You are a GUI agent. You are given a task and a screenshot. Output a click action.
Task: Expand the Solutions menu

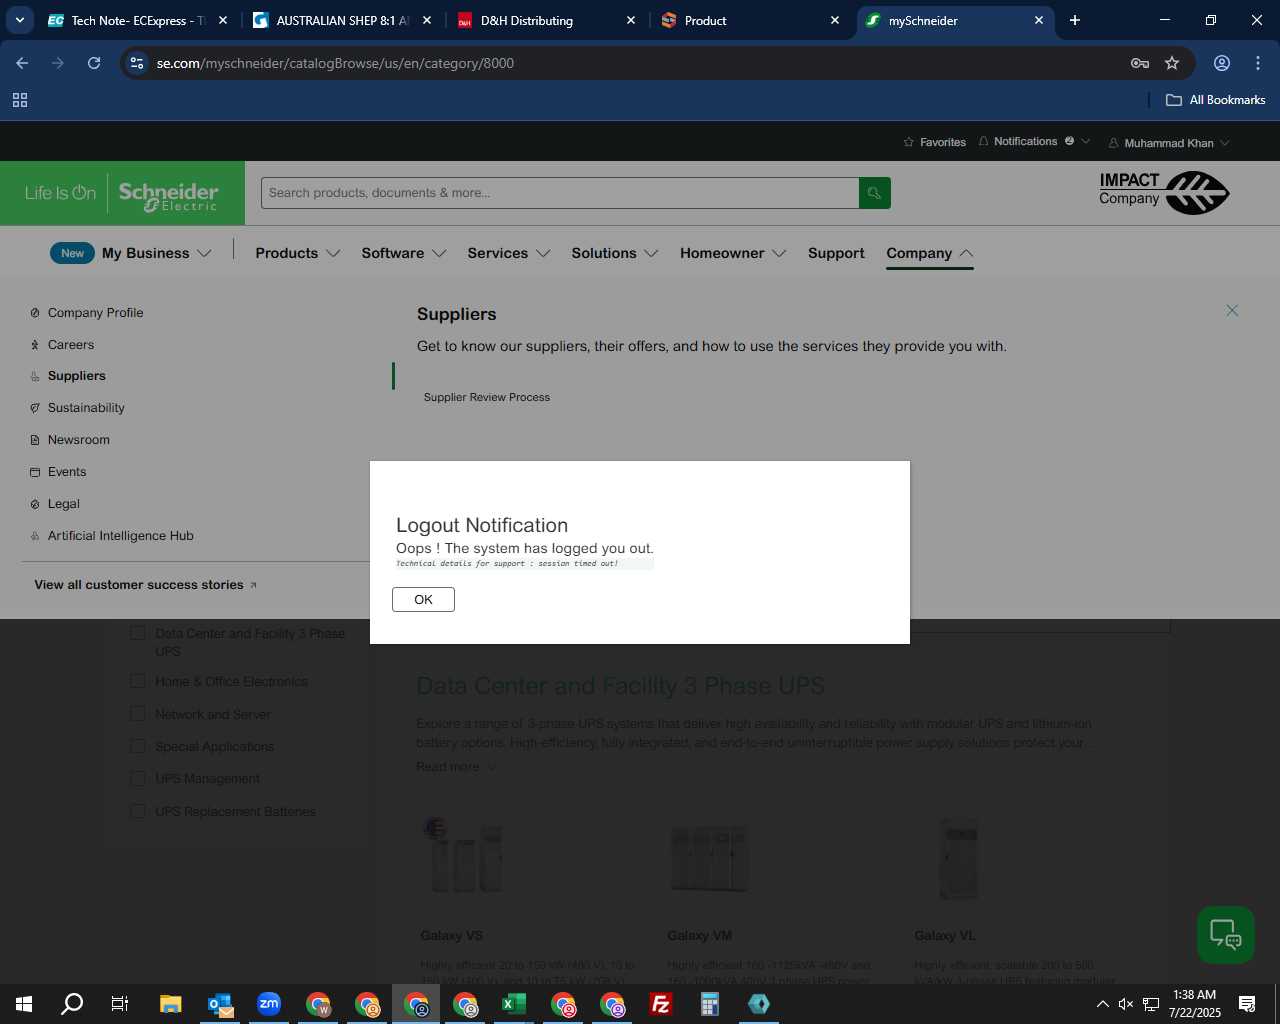click(x=615, y=253)
